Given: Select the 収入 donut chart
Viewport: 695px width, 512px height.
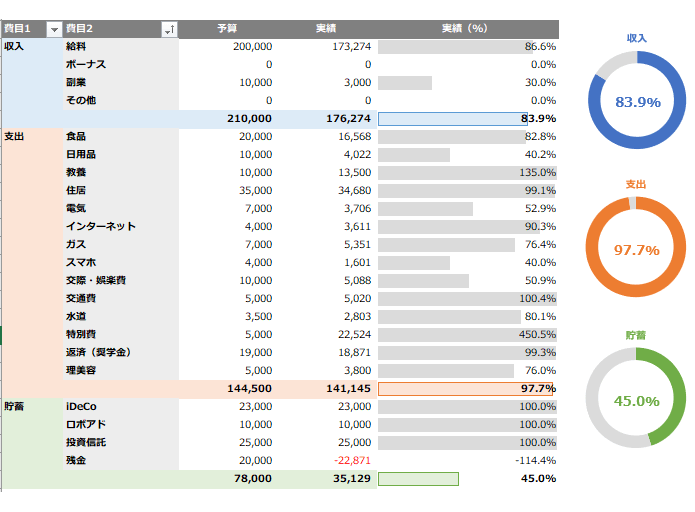Looking at the screenshot, I should click(637, 102).
